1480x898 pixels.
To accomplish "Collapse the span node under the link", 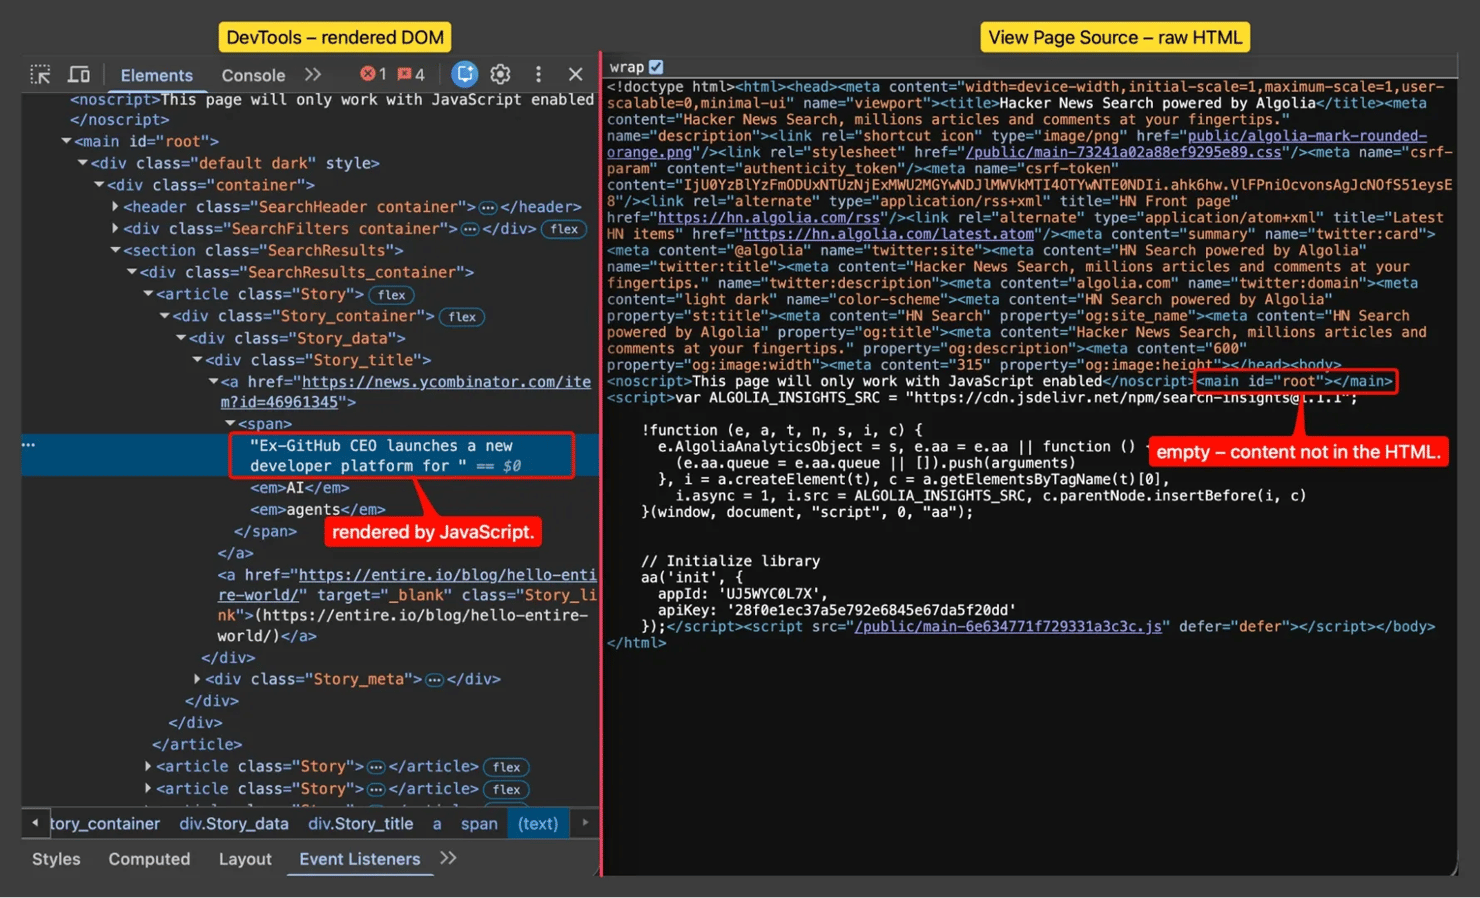I will (230, 424).
